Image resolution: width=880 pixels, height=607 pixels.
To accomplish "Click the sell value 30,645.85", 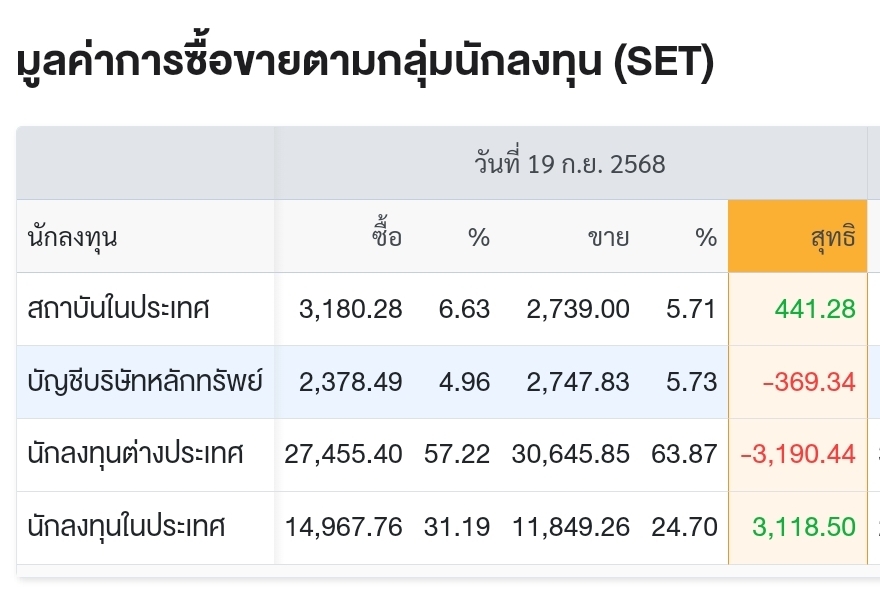I will pos(571,454).
